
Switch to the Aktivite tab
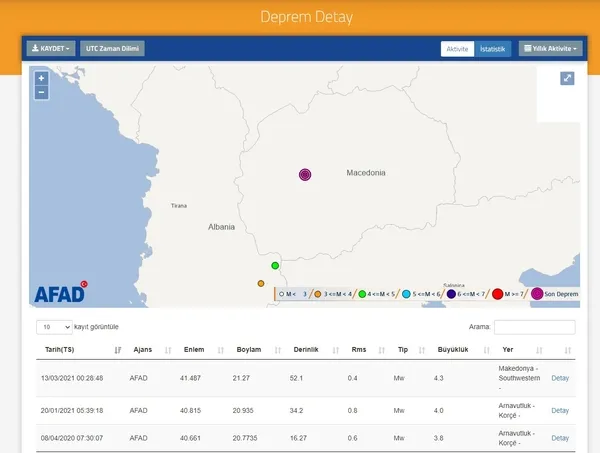click(457, 49)
